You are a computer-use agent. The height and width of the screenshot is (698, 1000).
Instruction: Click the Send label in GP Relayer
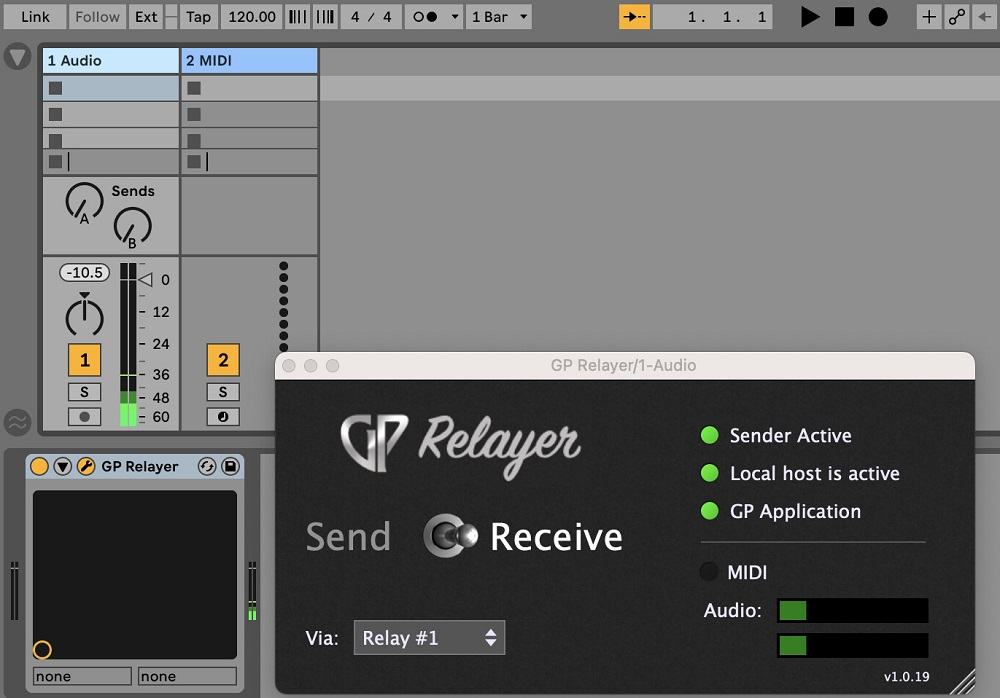coord(348,537)
